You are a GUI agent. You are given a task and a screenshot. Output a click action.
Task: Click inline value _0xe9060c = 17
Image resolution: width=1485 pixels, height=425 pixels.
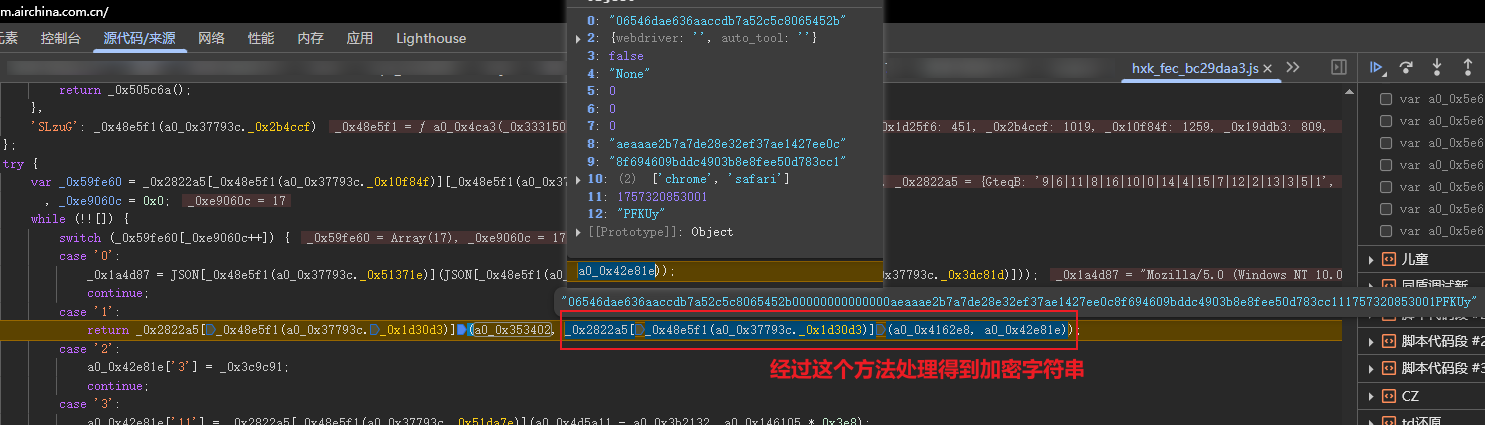click(236, 201)
